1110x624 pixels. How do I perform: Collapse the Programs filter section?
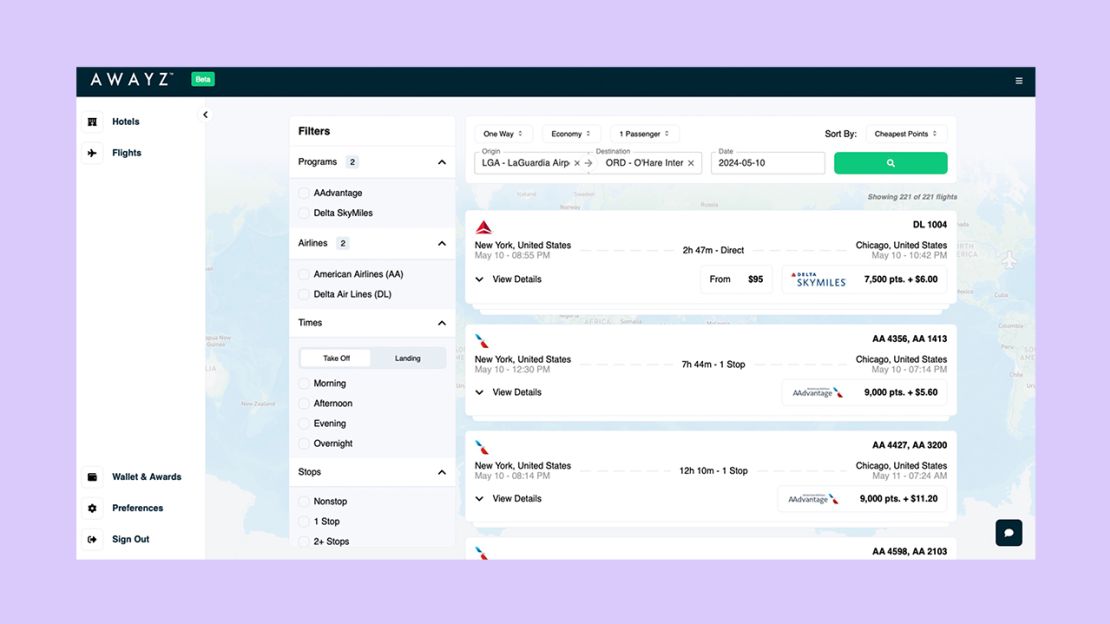click(442, 162)
